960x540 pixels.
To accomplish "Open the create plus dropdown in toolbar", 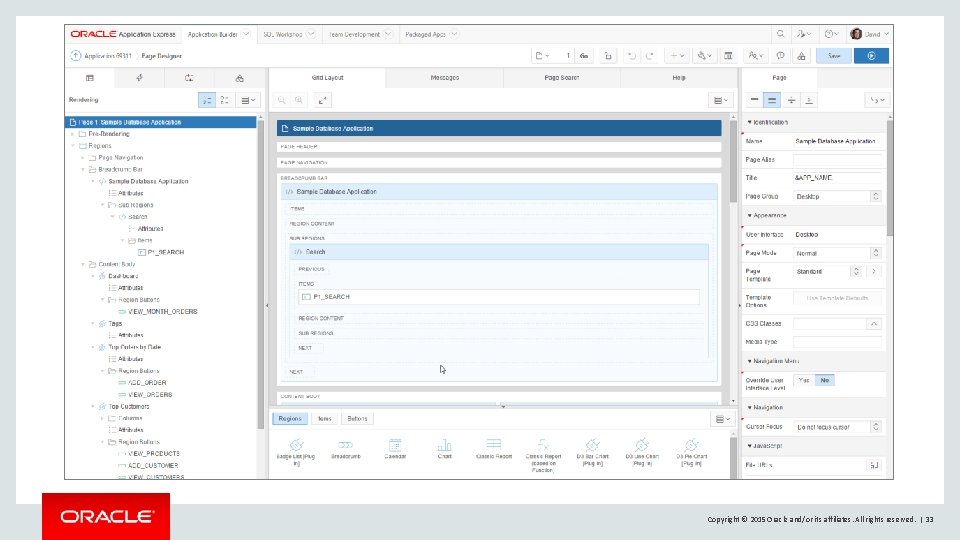I will tap(677, 56).
